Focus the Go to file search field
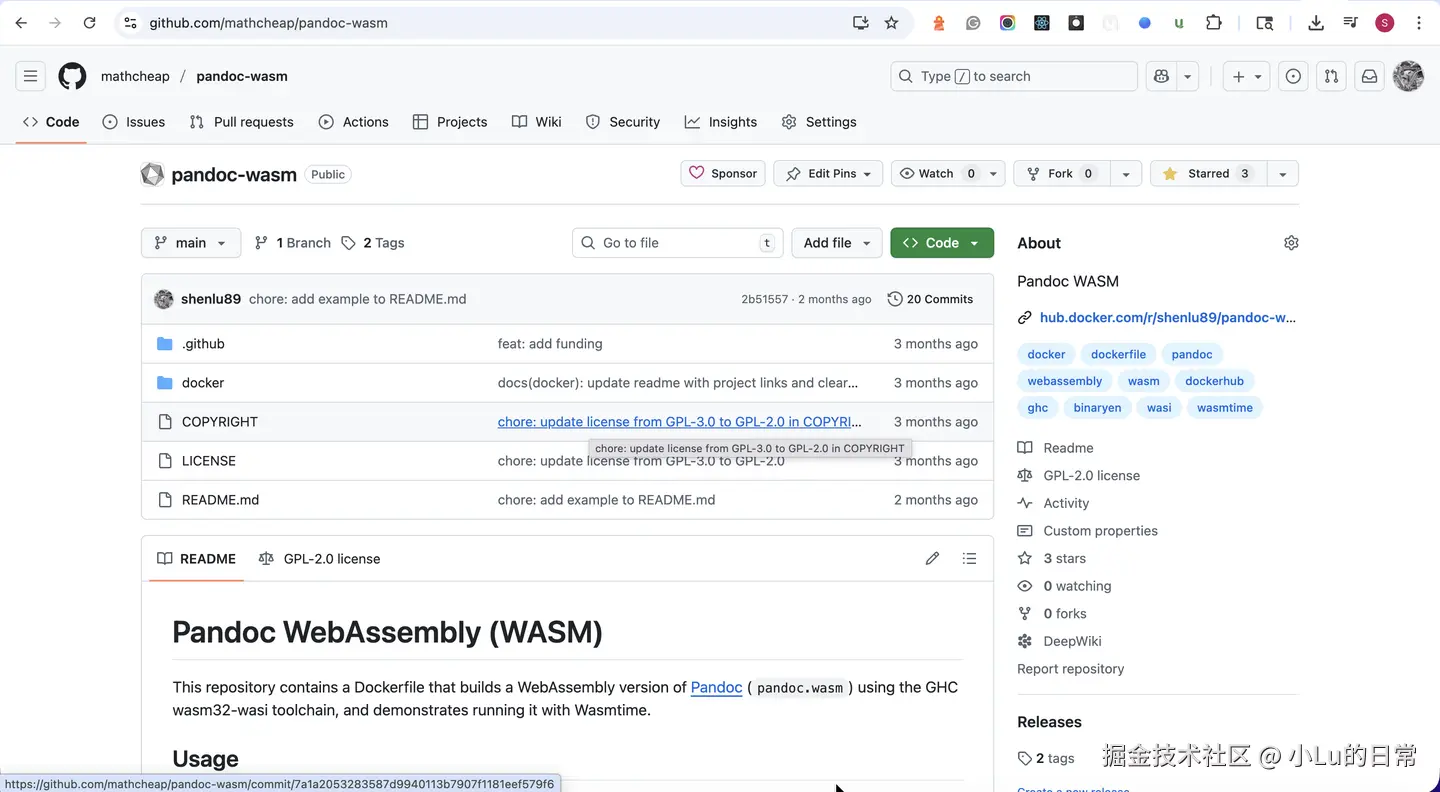The width and height of the screenshot is (1440, 792). (678, 243)
